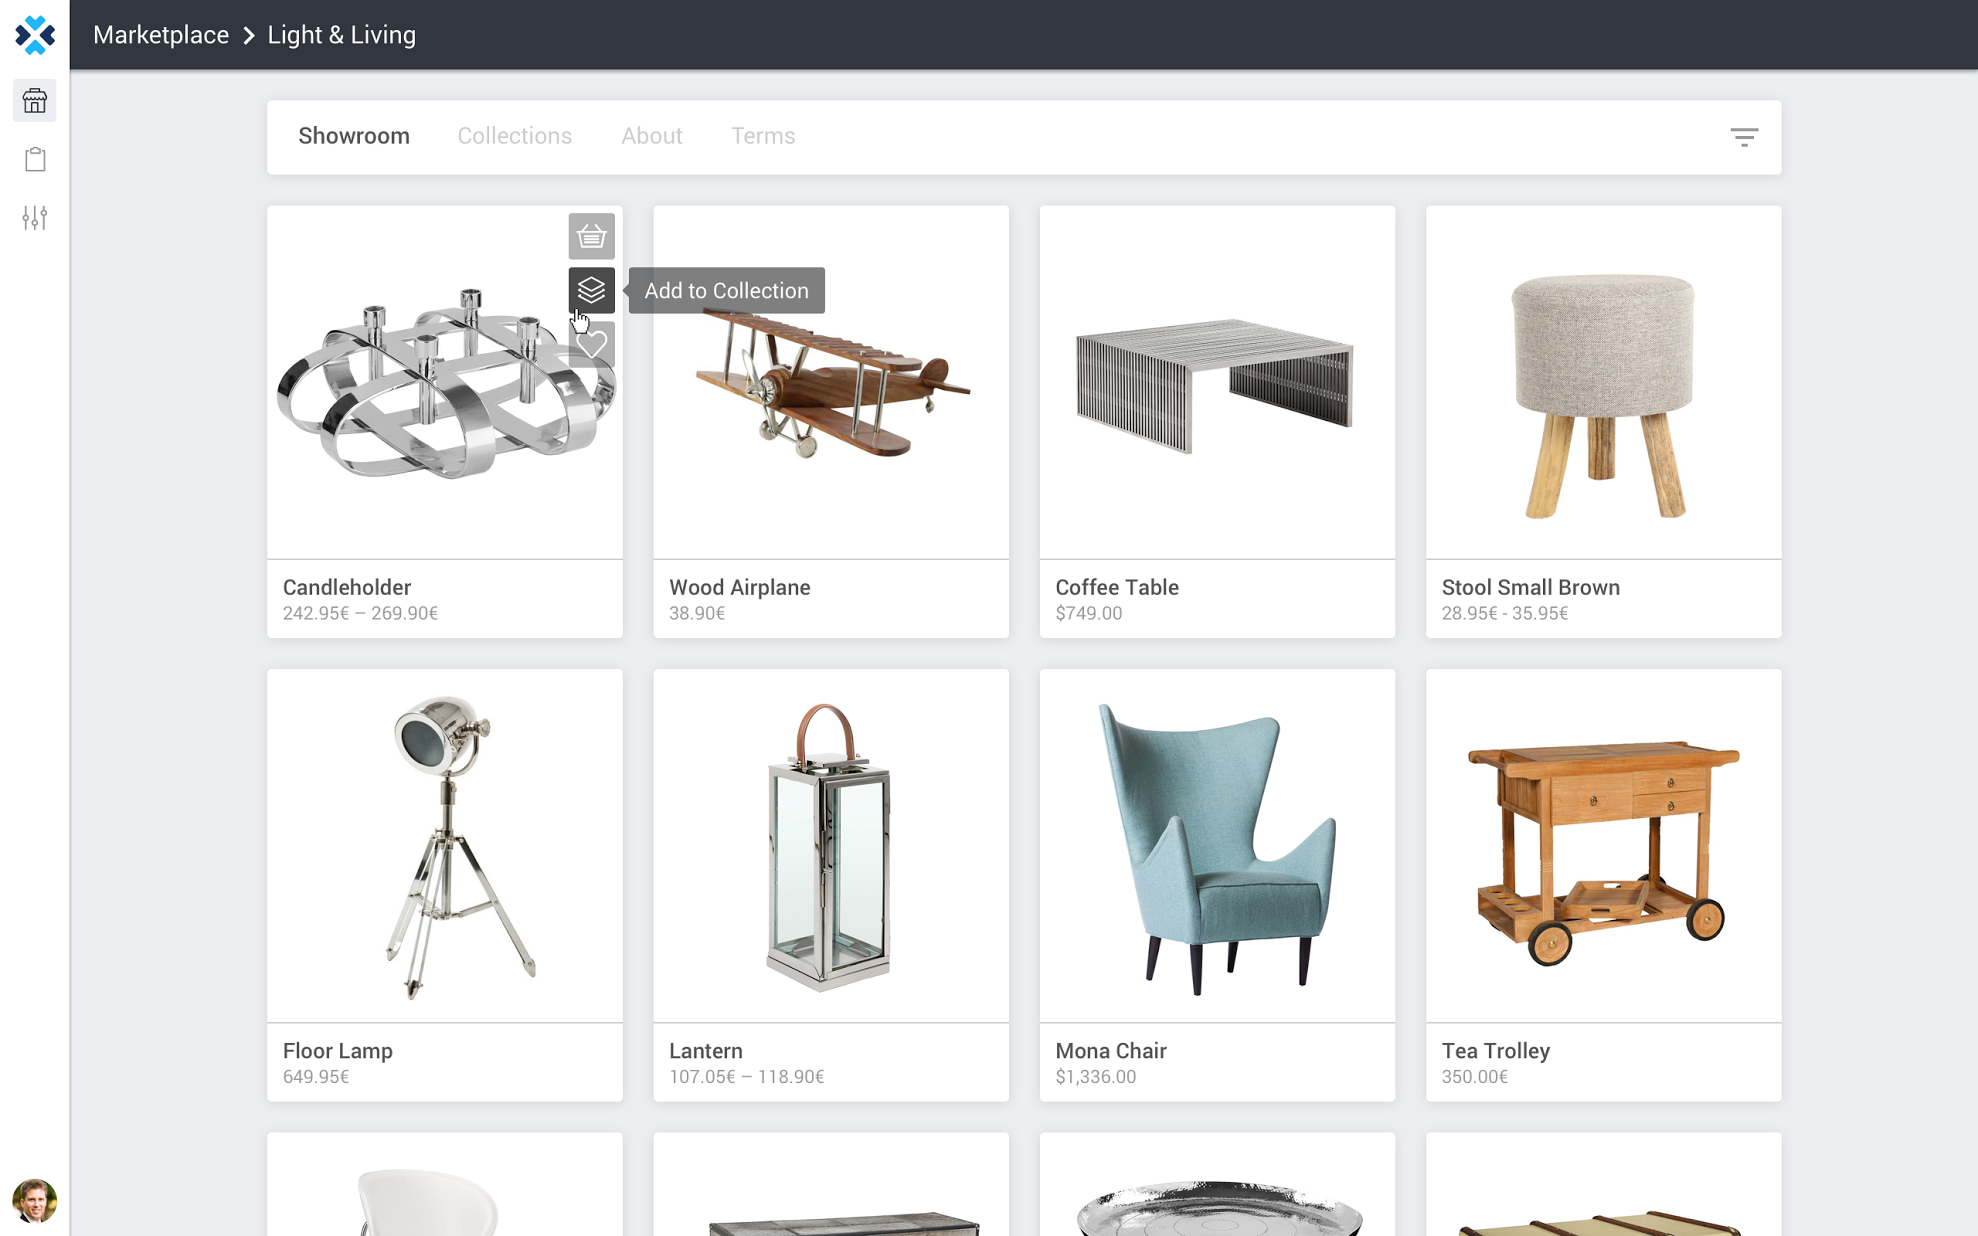Click price 38.90€
The image size is (1978, 1236).
click(x=697, y=613)
